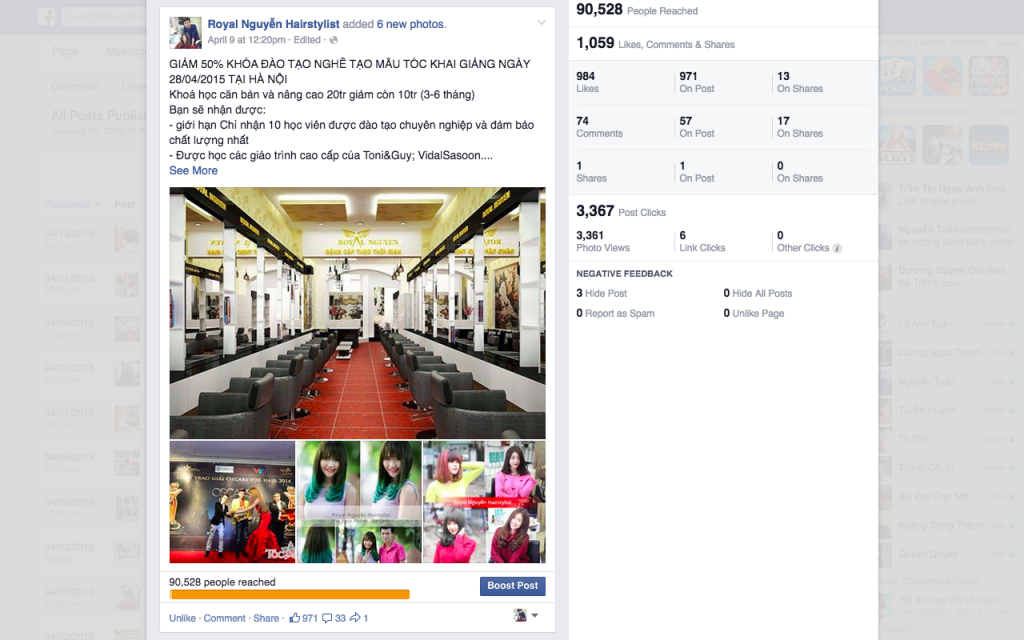Click the 0 Unlike Page count
The width and height of the screenshot is (1024, 640).
754,313
